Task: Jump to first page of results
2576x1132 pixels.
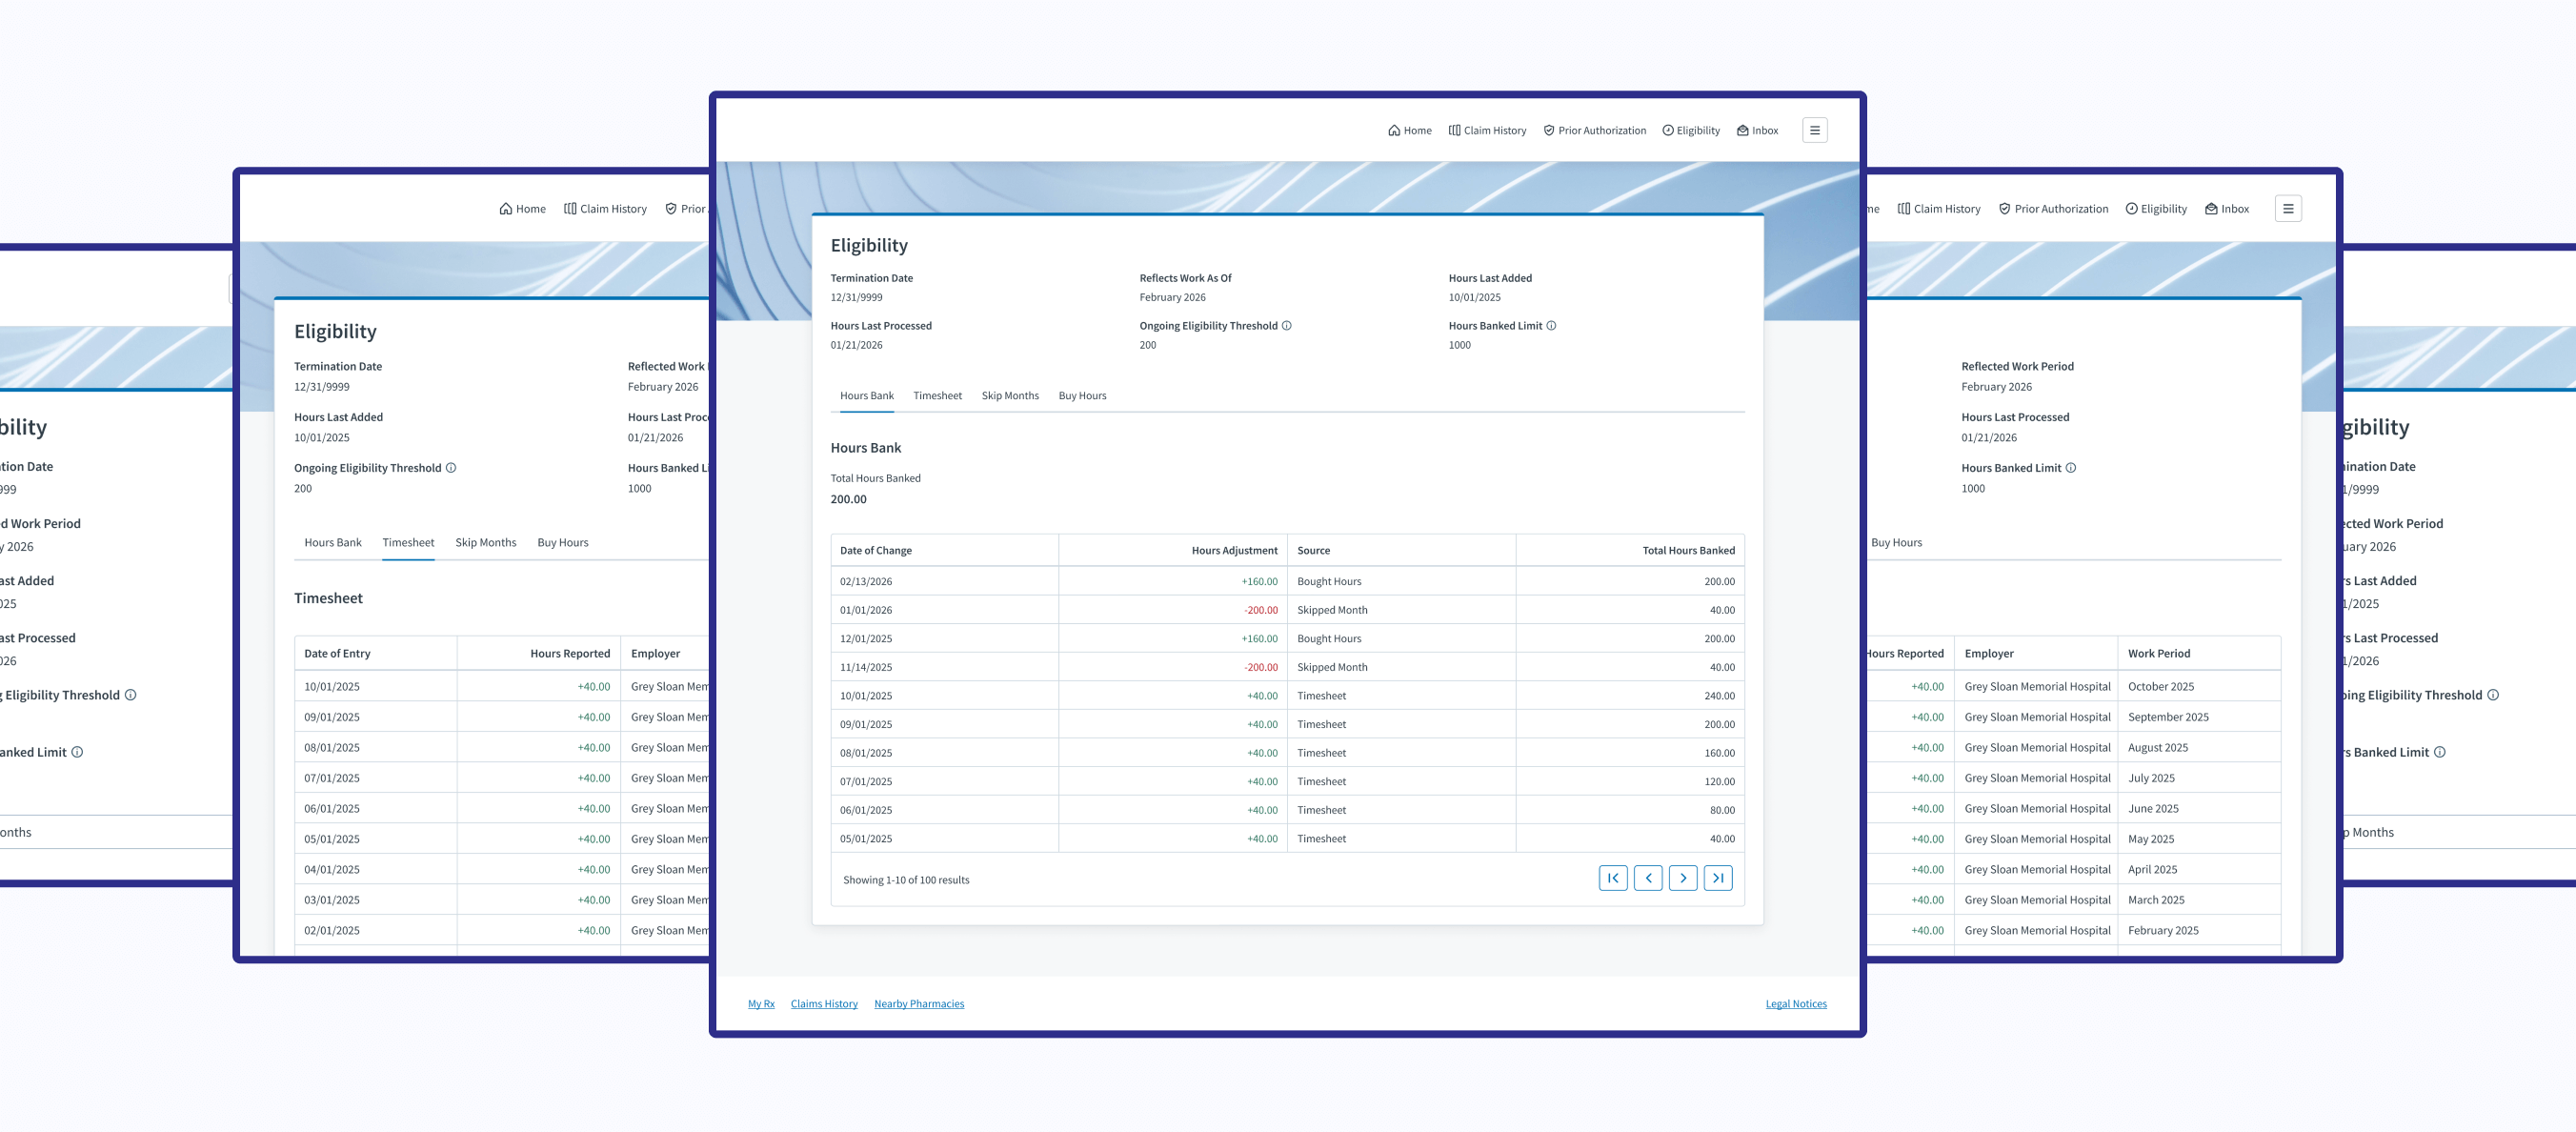Action: 1612,878
